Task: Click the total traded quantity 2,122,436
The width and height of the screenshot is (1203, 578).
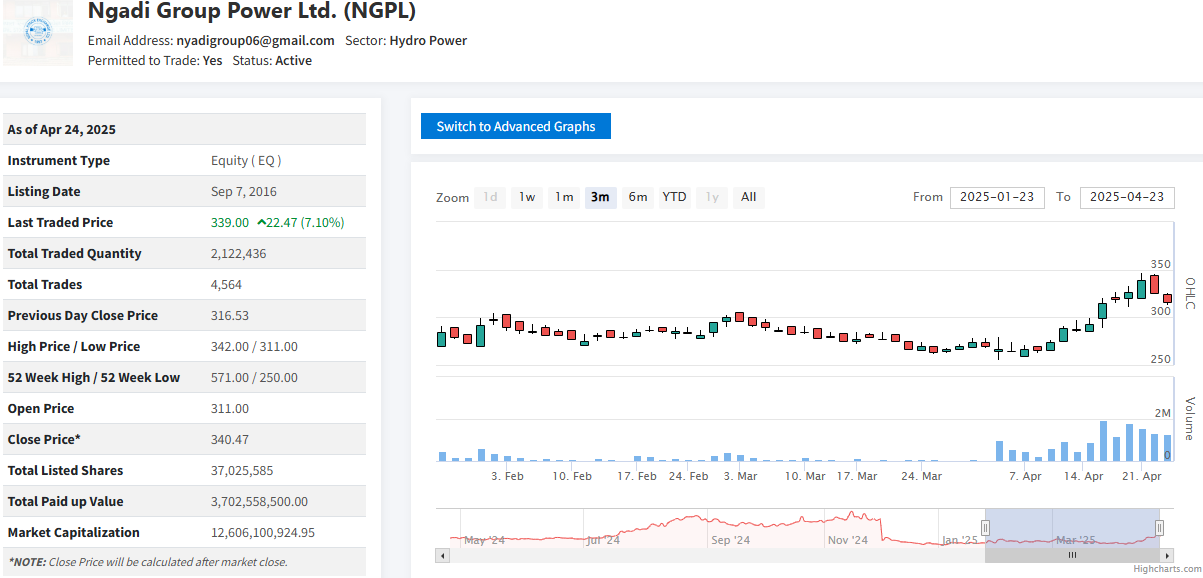Action: pyautogui.click(x=239, y=253)
